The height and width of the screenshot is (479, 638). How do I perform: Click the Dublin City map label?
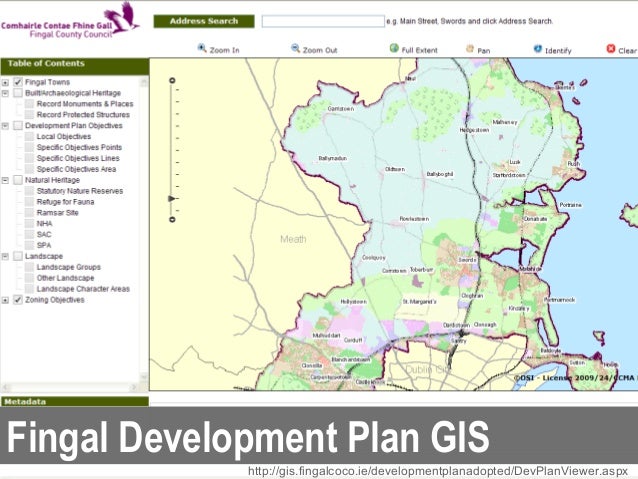pos(429,370)
